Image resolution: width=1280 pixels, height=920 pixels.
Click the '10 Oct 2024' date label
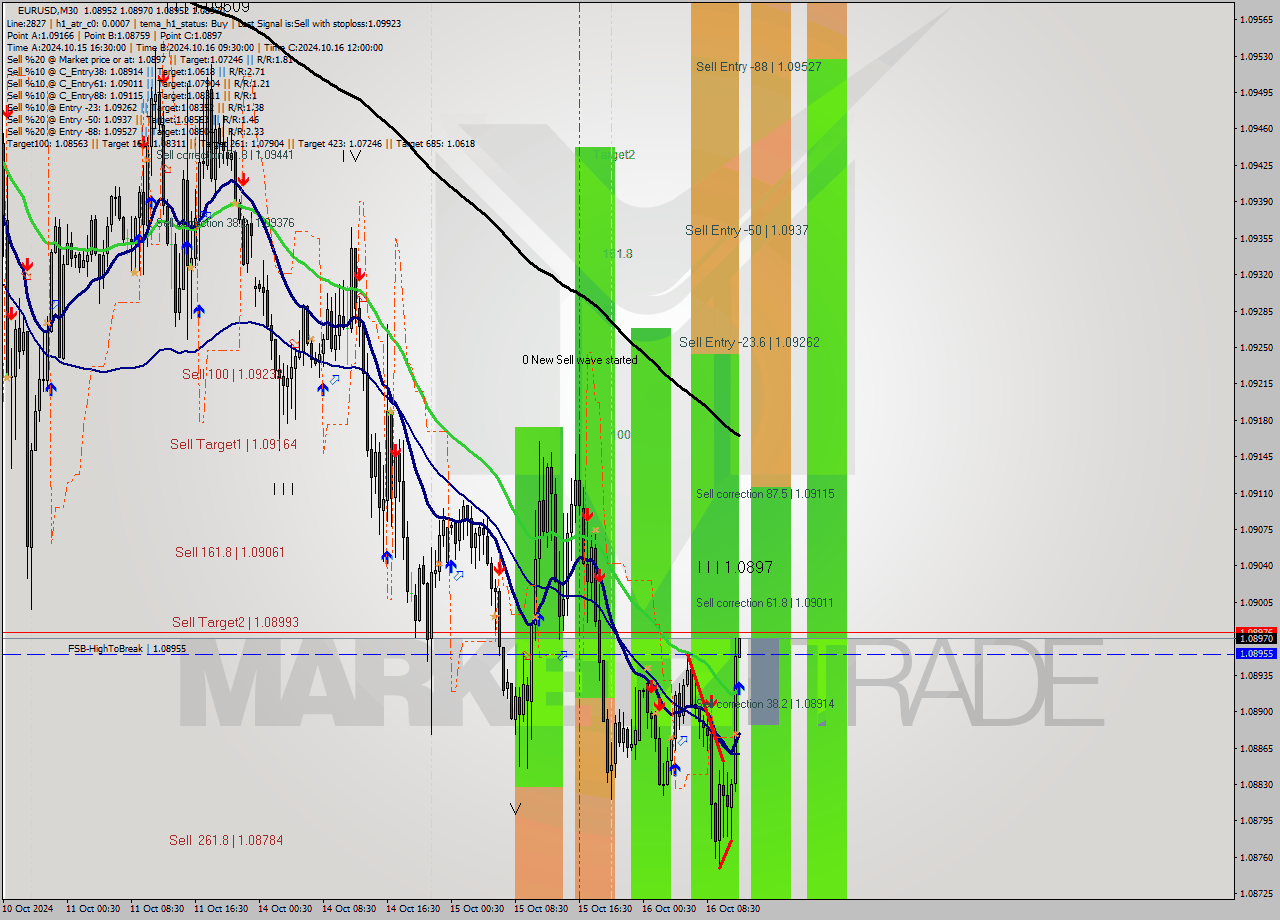(x=29, y=909)
